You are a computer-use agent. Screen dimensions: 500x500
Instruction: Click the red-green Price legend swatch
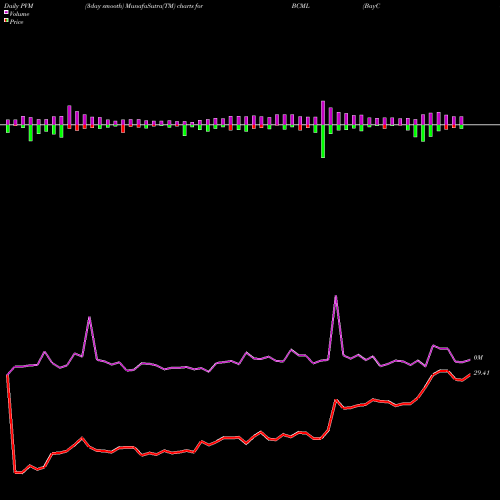pos(6,21)
